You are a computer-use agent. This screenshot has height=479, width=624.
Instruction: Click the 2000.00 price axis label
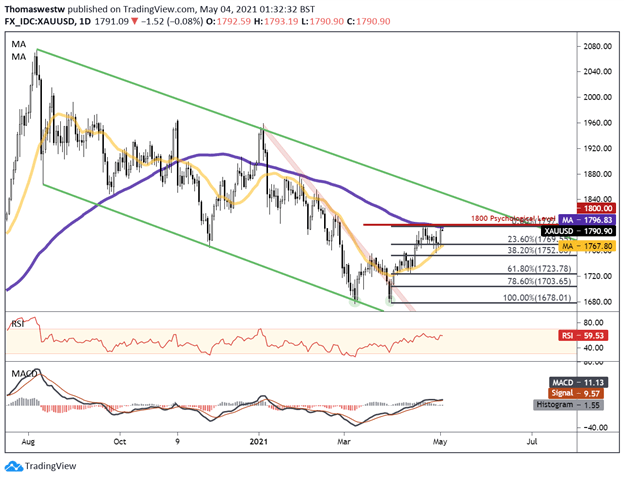click(x=597, y=97)
